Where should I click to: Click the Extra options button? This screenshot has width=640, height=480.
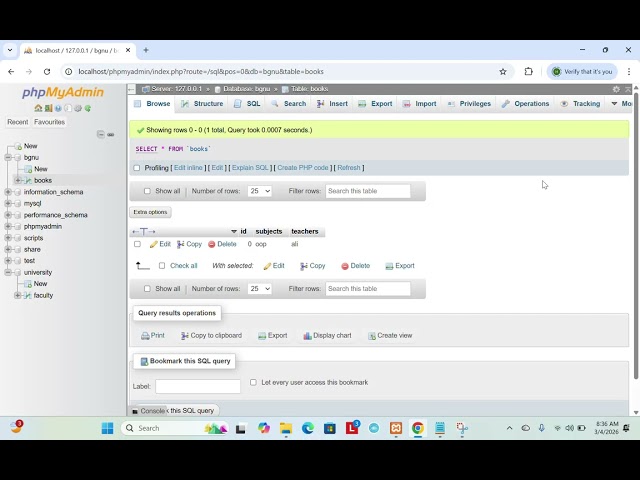(150, 212)
